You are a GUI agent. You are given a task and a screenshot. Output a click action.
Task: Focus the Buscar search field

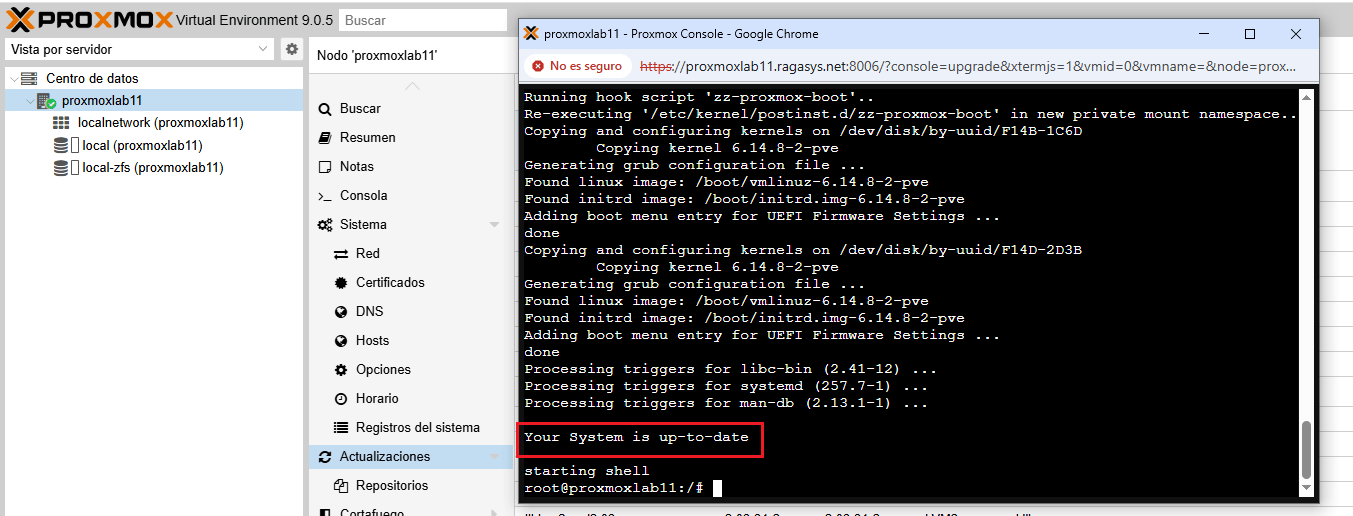[x=423, y=20]
